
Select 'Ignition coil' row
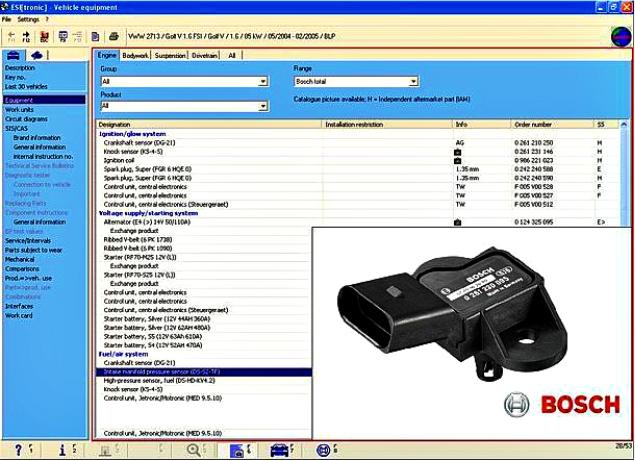358,161
